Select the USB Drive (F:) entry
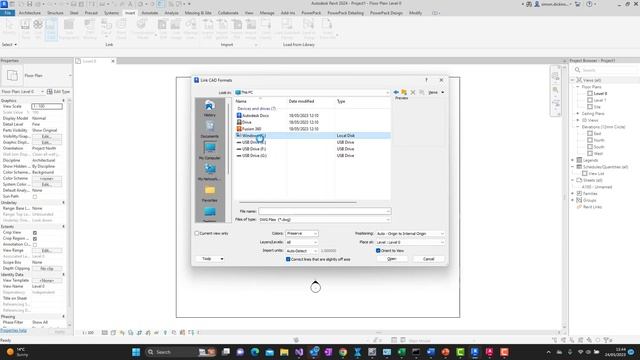Image resolution: width=640 pixels, height=360 pixels. (x=251, y=149)
